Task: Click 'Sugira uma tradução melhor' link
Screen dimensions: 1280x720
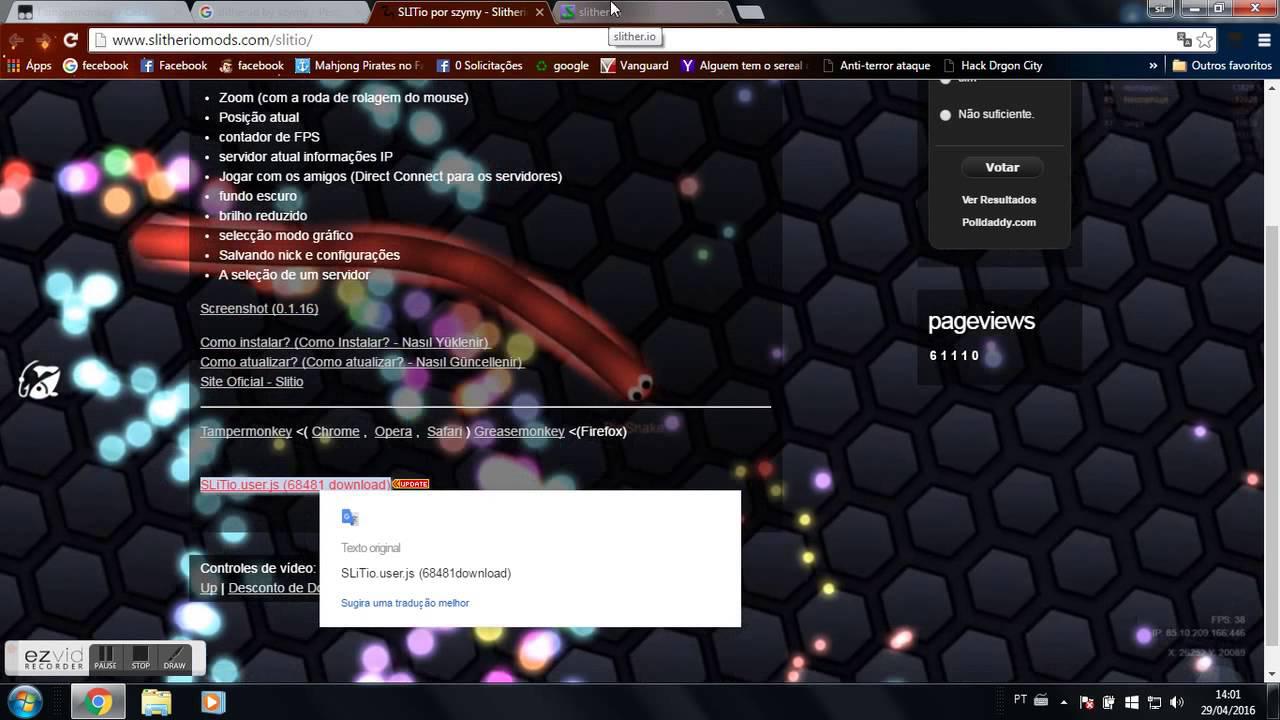Action: 405,603
